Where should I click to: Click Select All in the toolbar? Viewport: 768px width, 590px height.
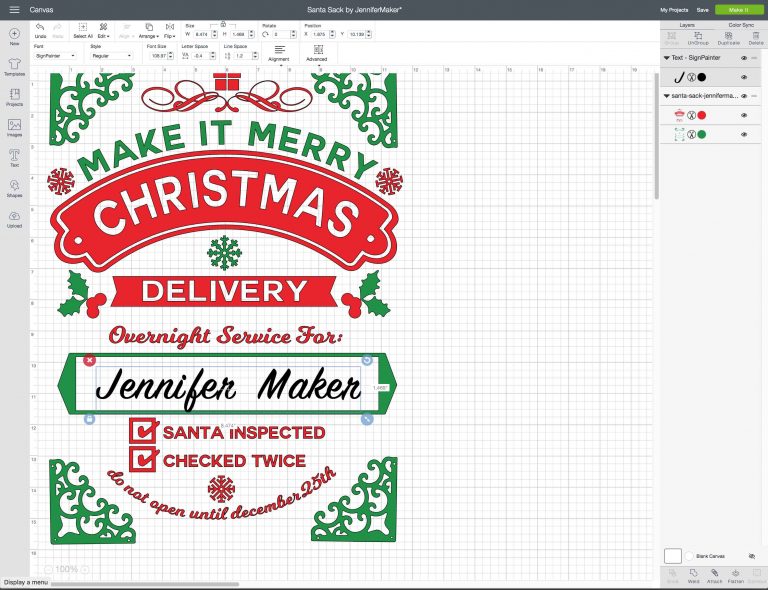click(x=83, y=30)
